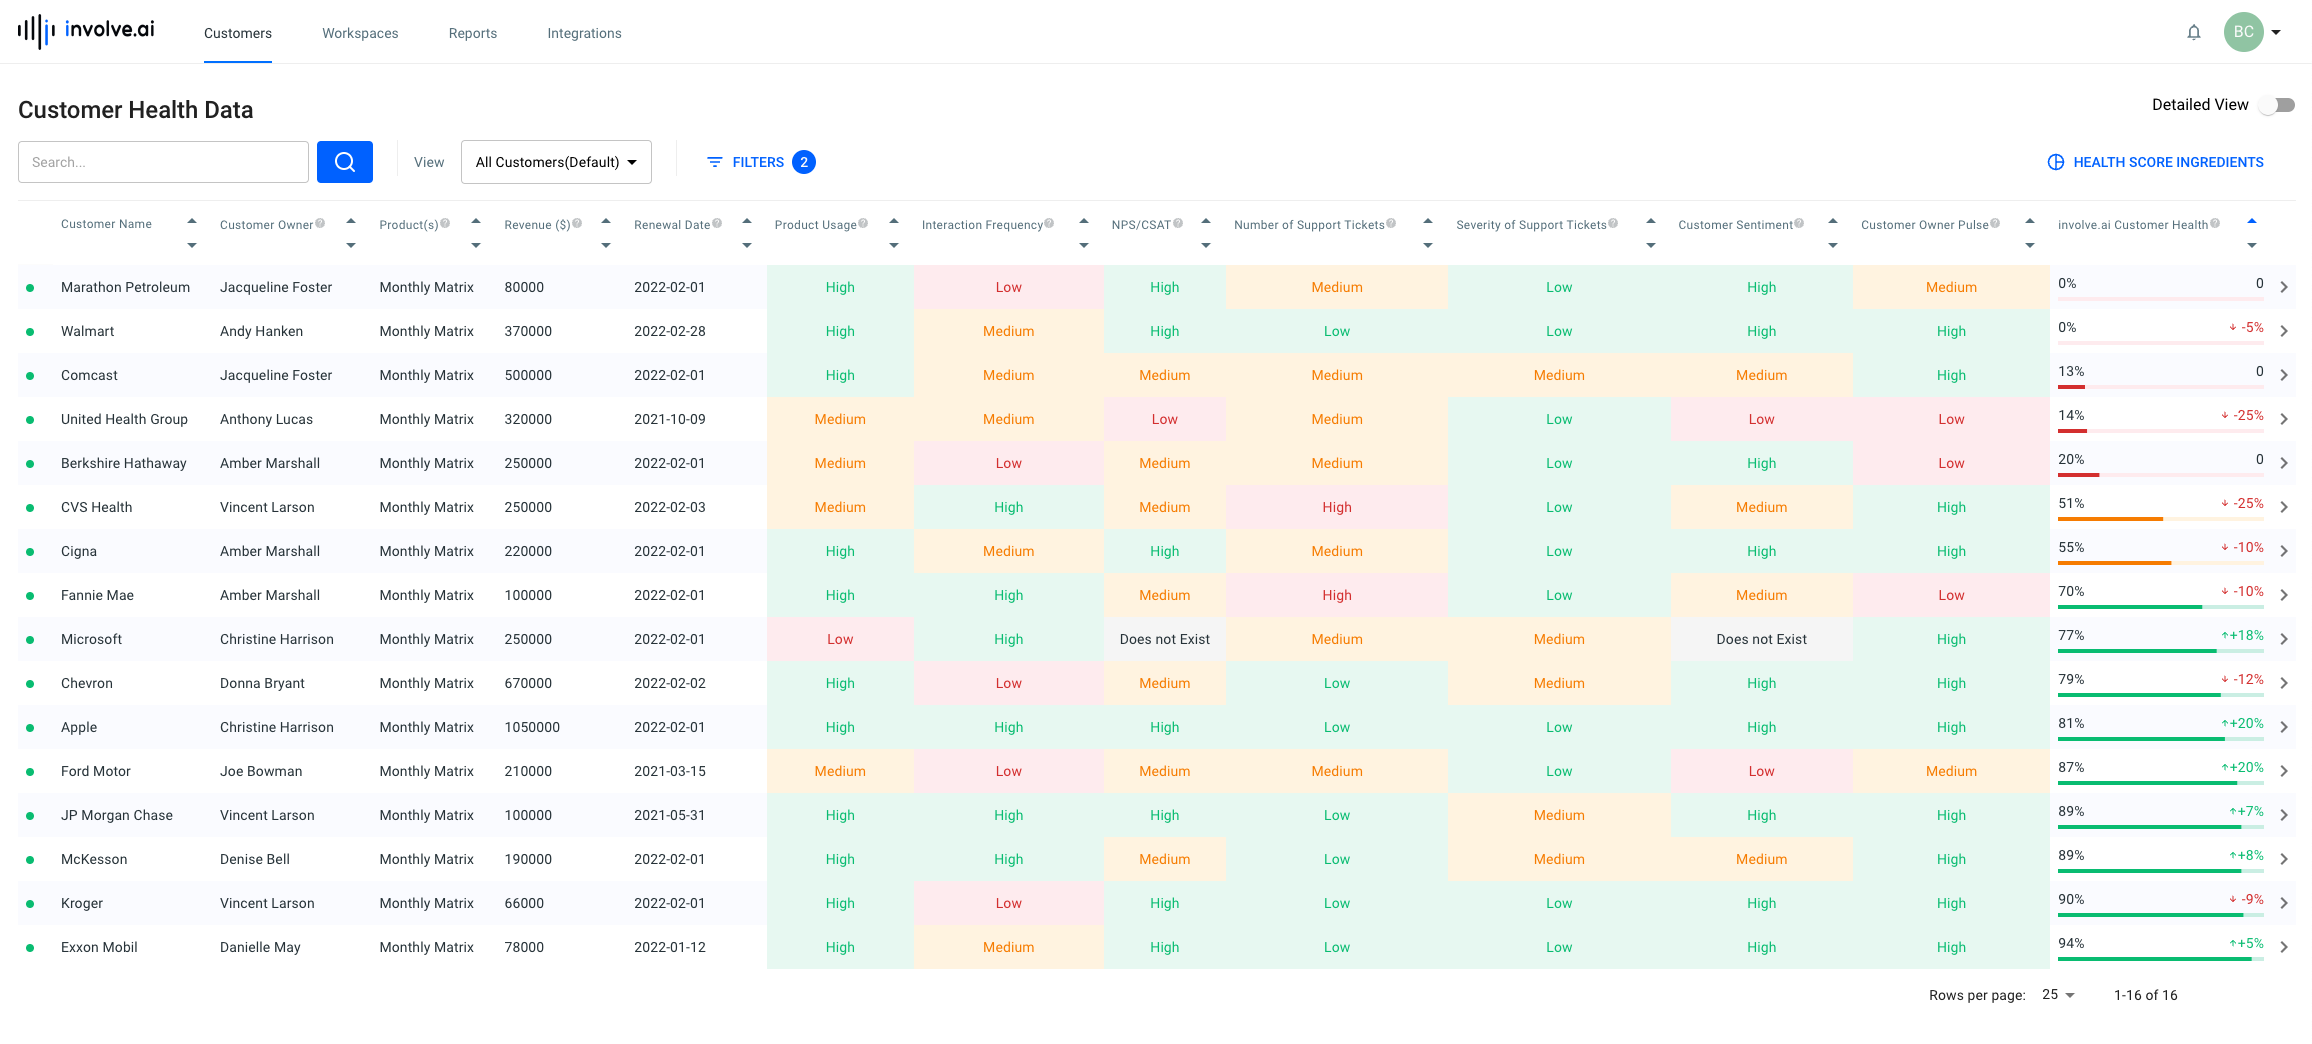This screenshot has width=2312, height=1044.
Task: Show info tooltip for Customer Sentiment column
Action: point(1799,223)
